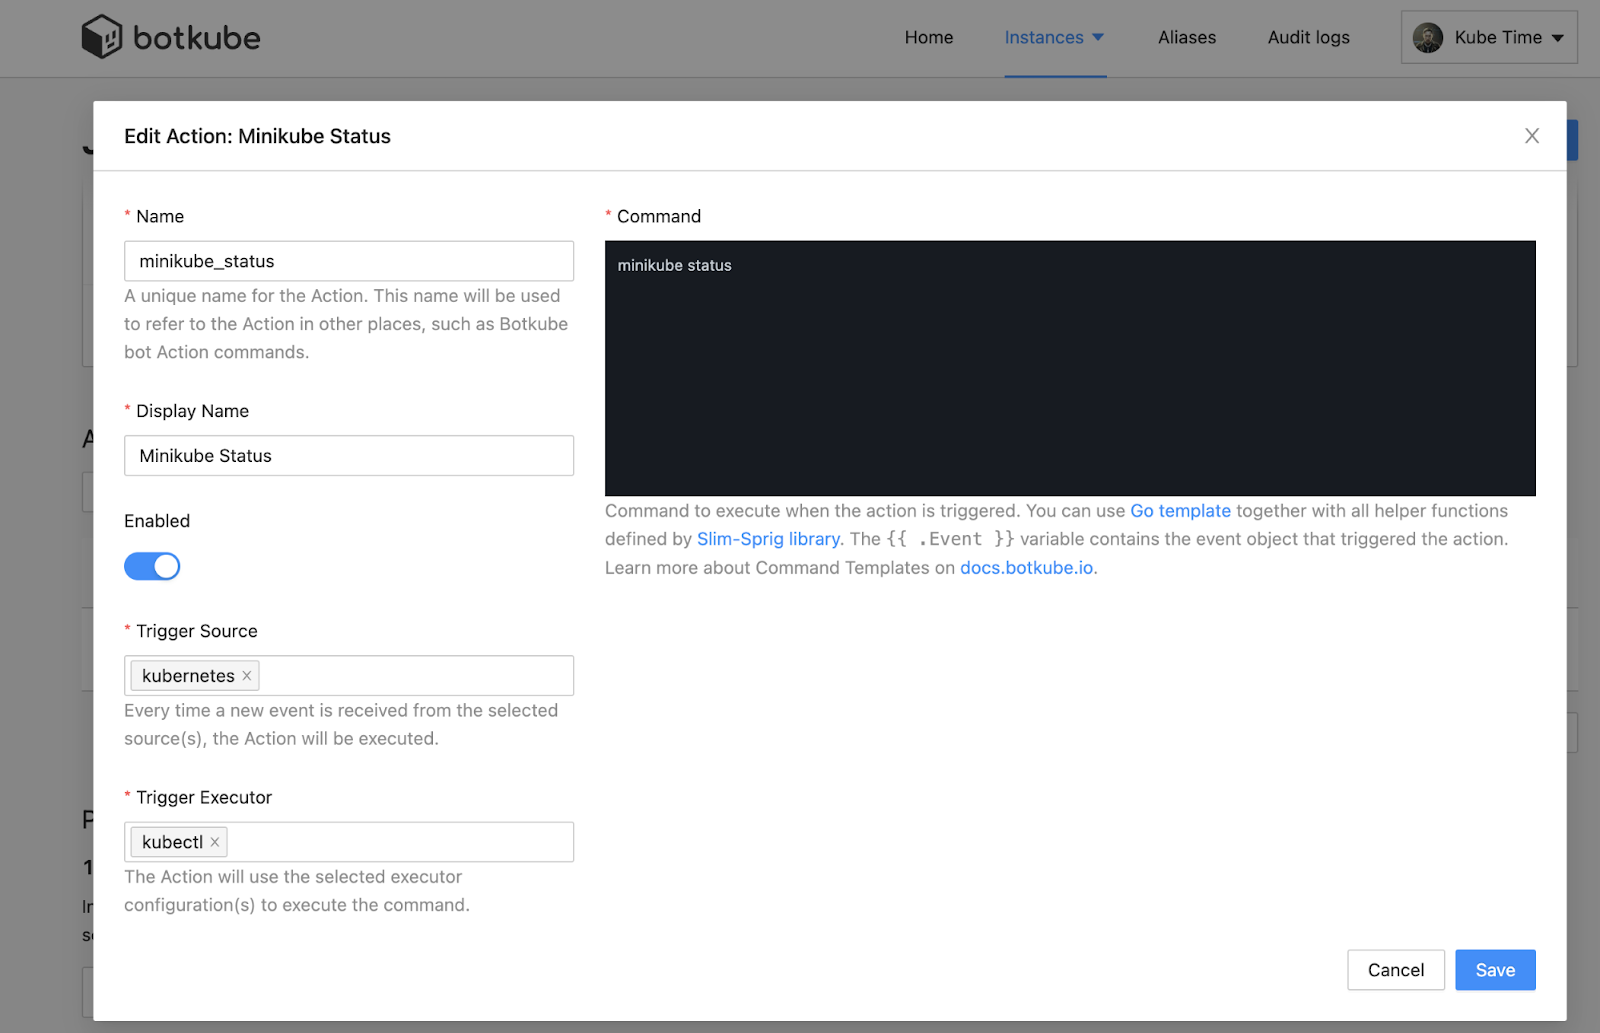The image size is (1600, 1033).
Task: Open the Trigger Source selection field
Action: pos(420,675)
